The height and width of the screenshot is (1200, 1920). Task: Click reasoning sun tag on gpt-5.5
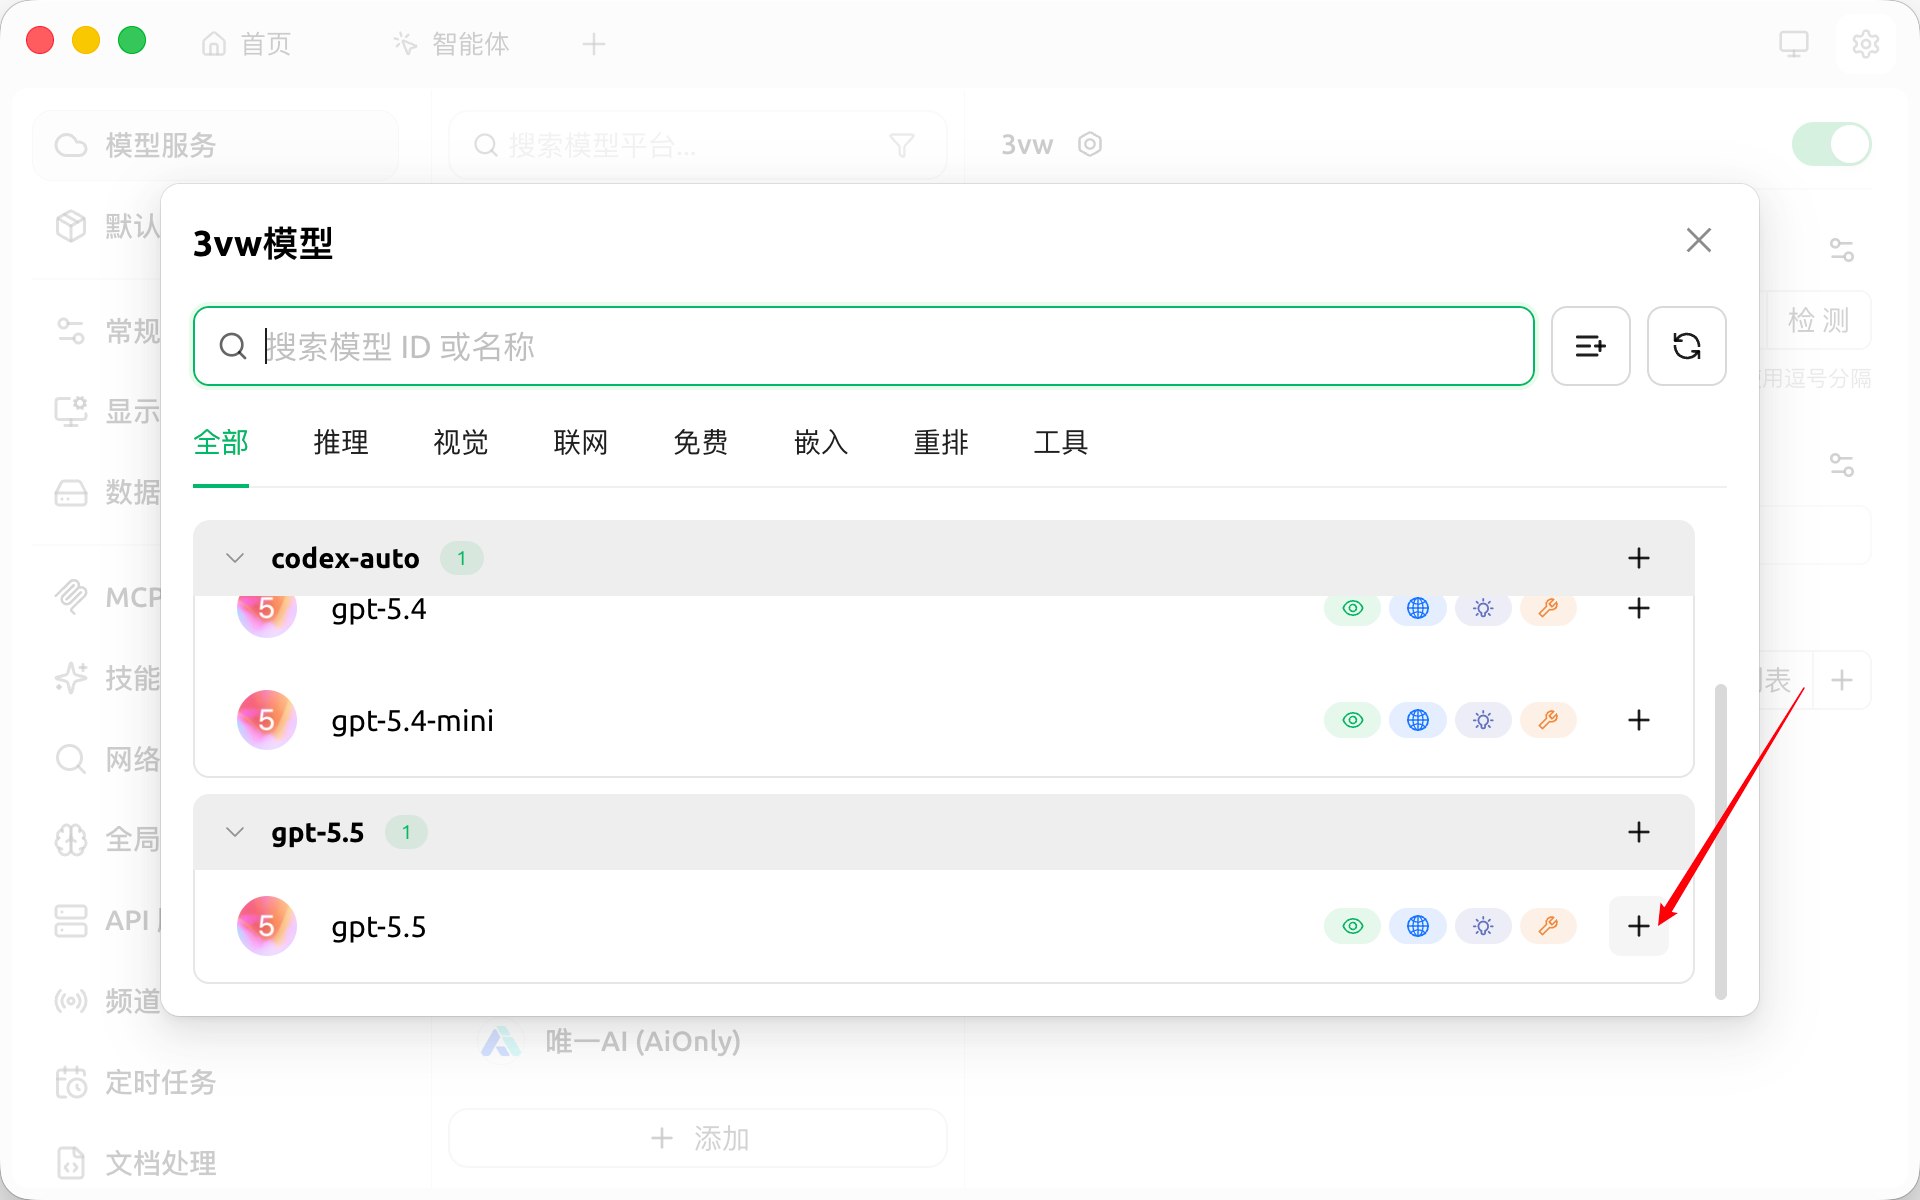(x=1483, y=926)
